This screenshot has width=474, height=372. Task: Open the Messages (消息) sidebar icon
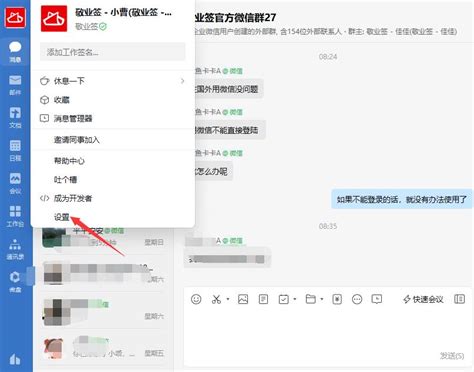15,52
